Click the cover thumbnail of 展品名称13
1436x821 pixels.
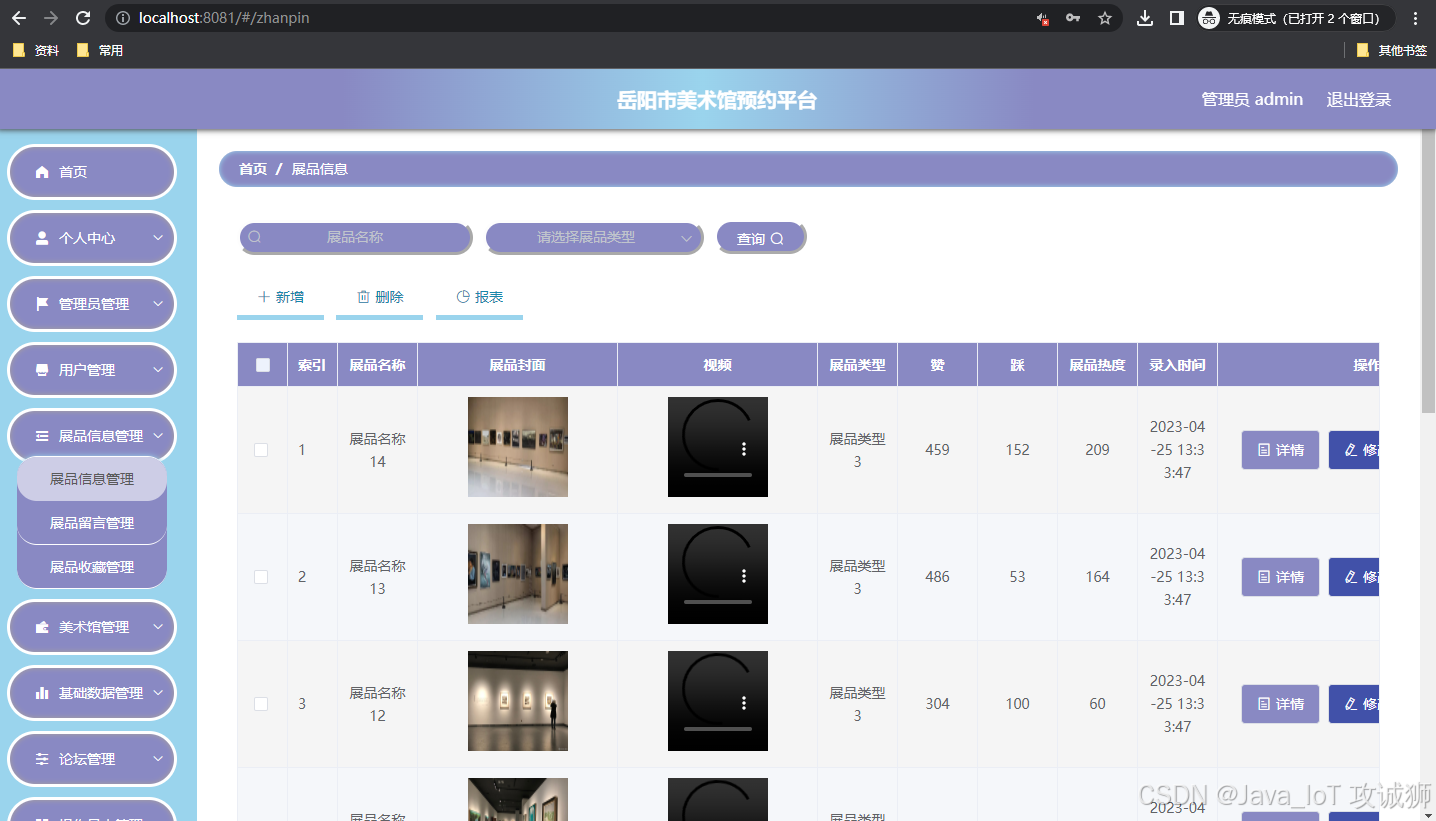point(518,574)
